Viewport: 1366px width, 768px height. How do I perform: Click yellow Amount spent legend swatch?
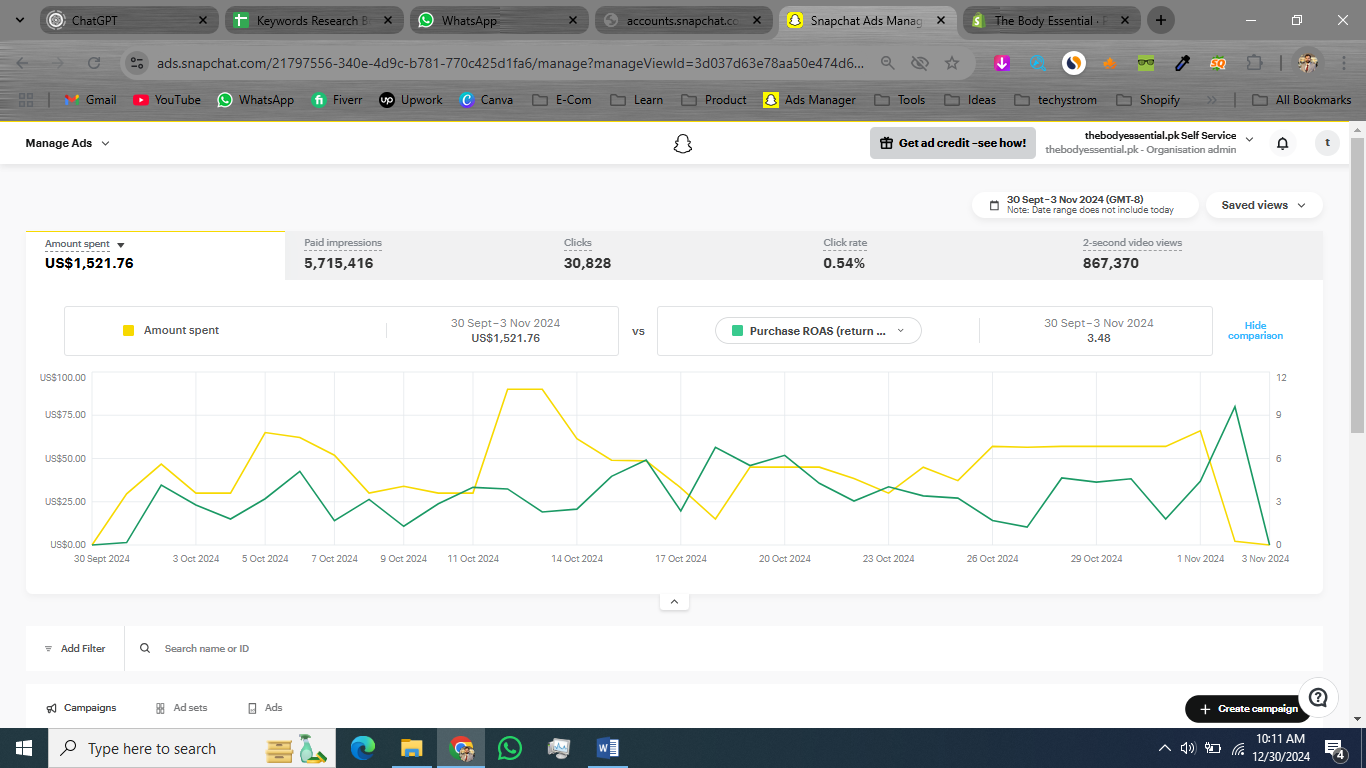click(128, 330)
